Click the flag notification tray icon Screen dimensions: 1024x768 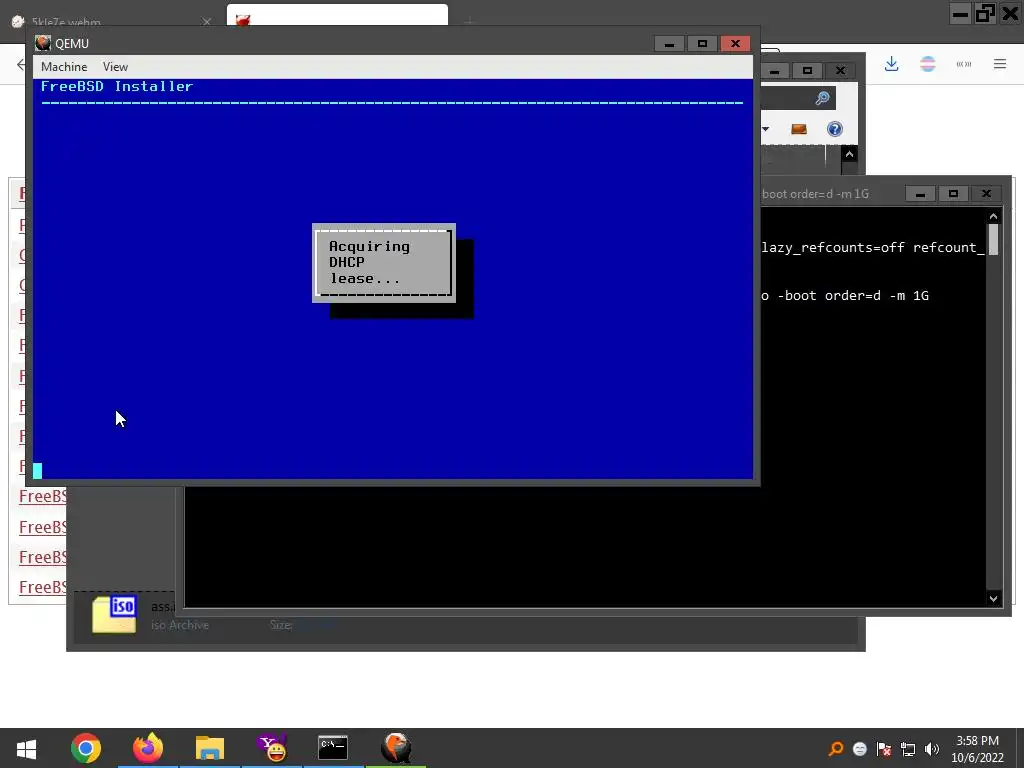tap(884, 749)
